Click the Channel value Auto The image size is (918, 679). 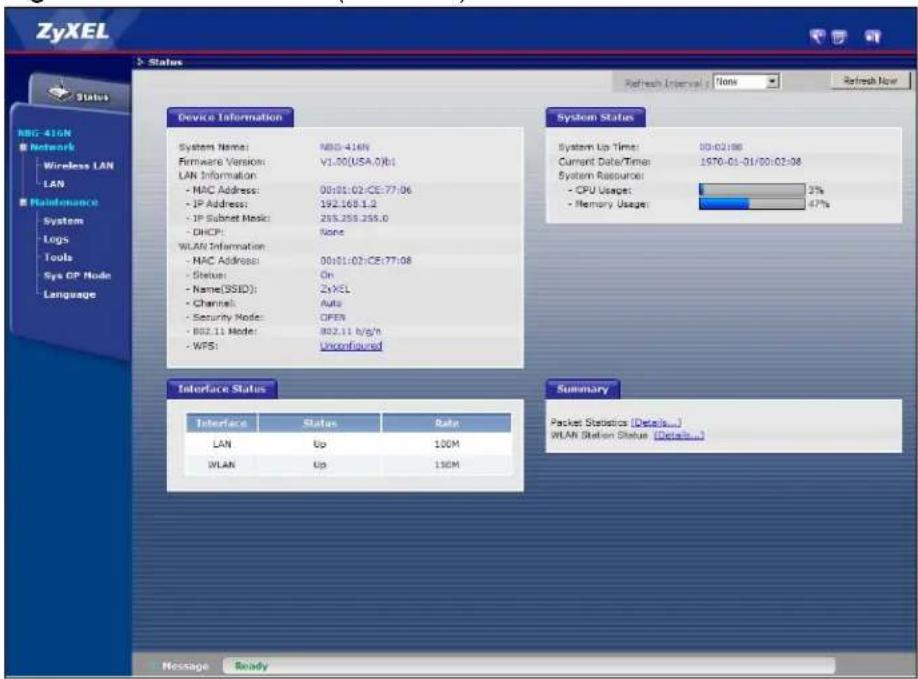click(x=331, y=303)
